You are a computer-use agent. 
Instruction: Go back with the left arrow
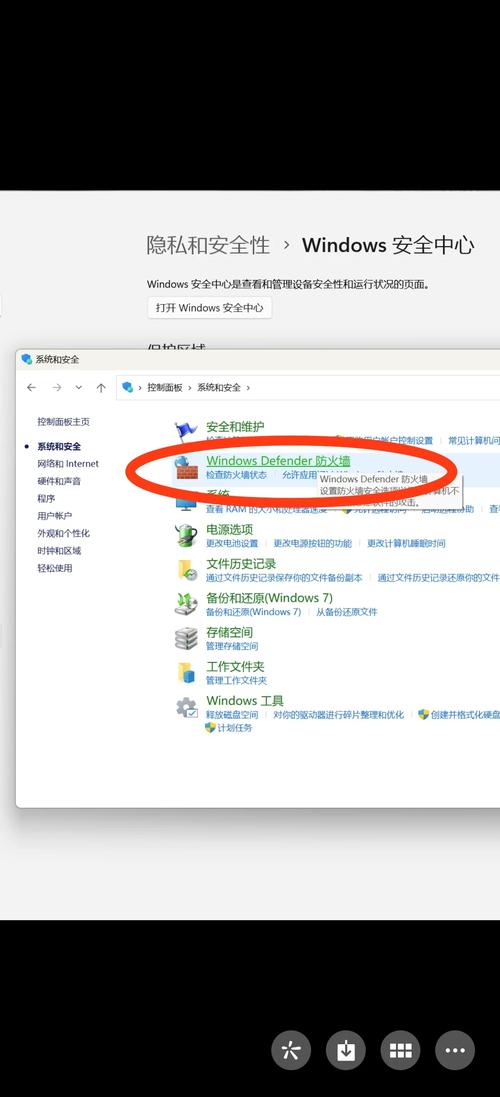coord(31,387)
